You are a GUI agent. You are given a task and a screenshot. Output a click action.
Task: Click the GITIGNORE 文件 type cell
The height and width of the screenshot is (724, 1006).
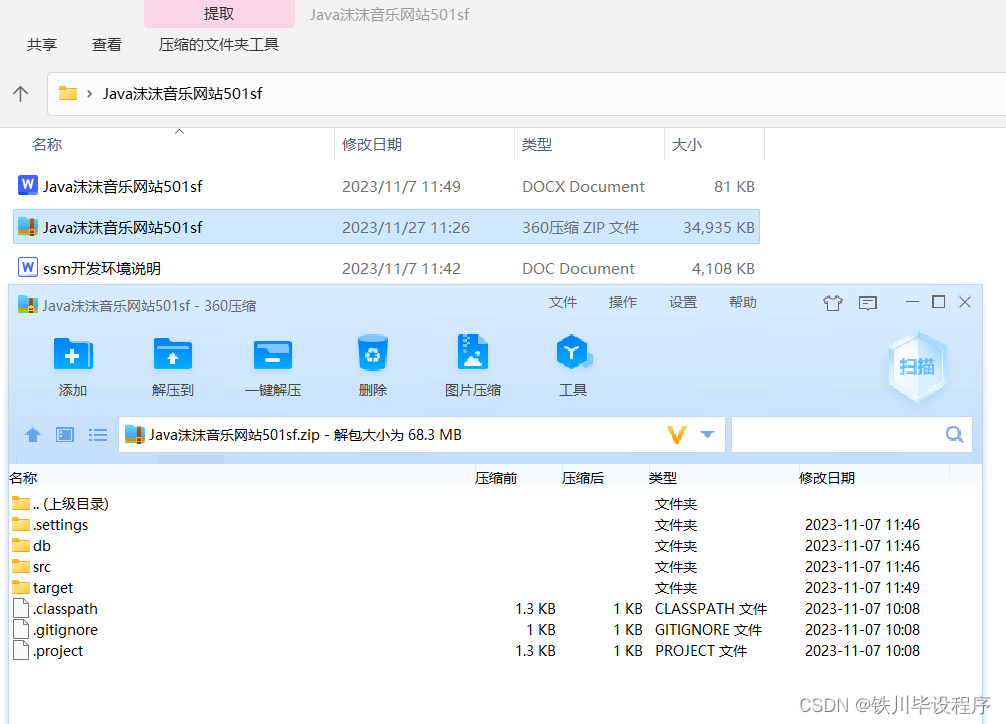[x=708, y=630]
